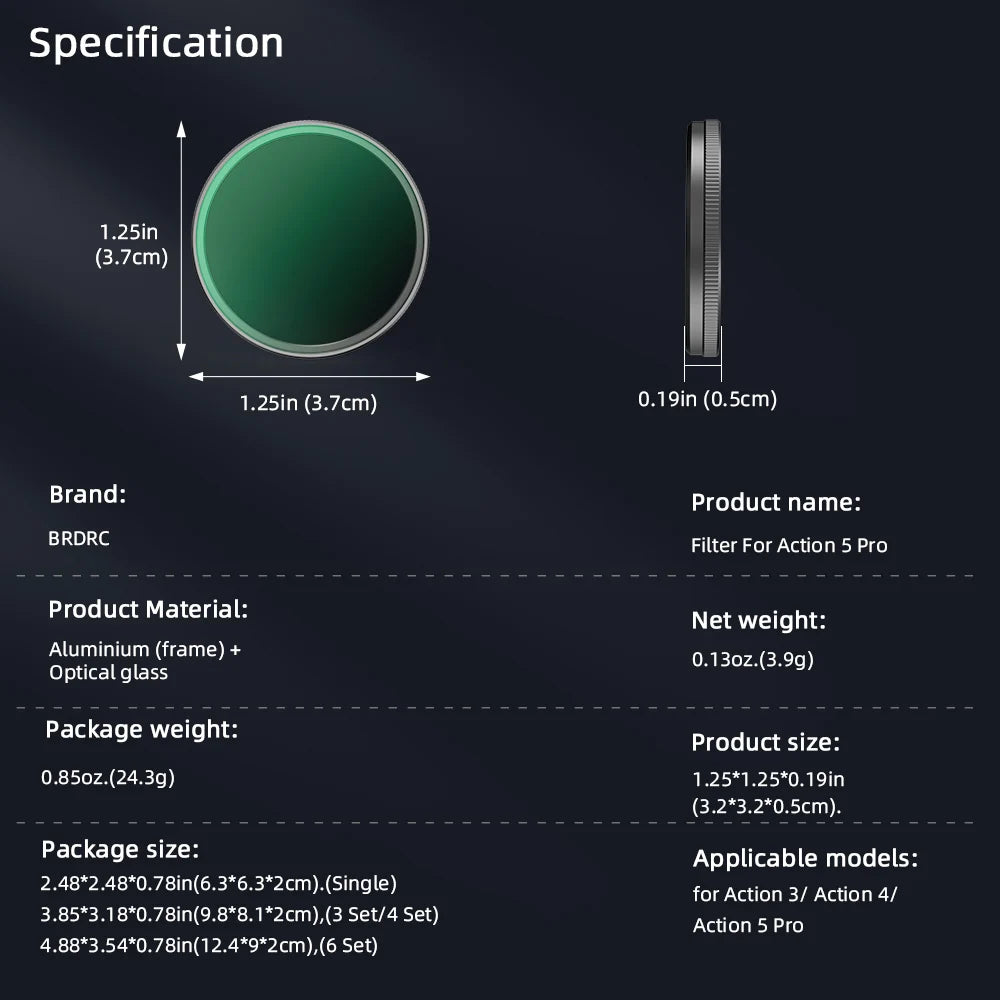Image resolution: width=1000 pixels, height=1000 pixels.
Task: Click the horizontal width arrow
Action: tap(310, 376)
